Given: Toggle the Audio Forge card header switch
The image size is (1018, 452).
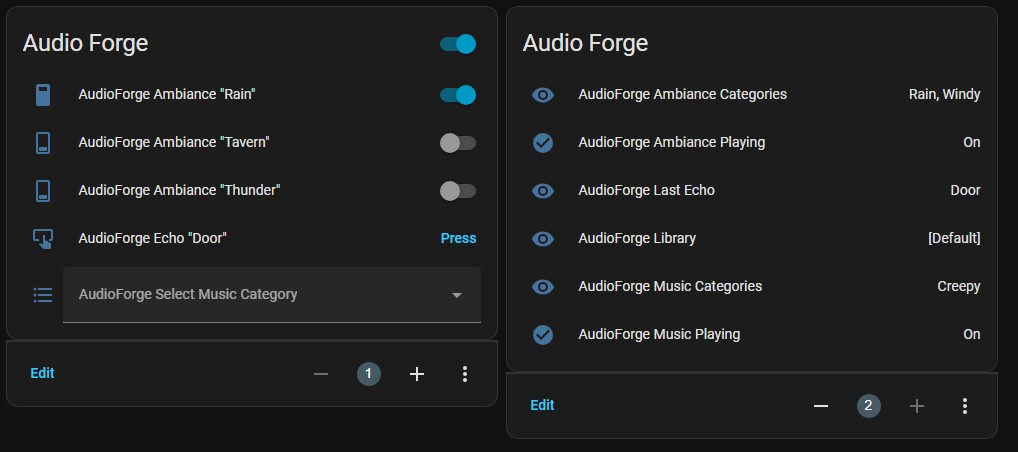Looking at the screenshot, I should pyautogui.click(x=458, y=44).
